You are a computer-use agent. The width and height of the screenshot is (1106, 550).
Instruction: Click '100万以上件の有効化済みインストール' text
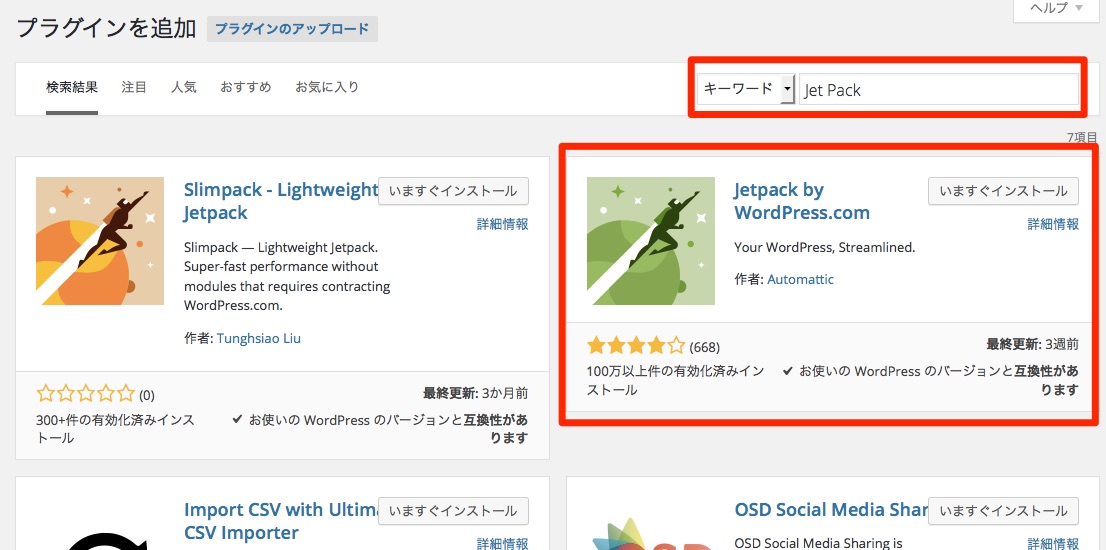[675, 380]
